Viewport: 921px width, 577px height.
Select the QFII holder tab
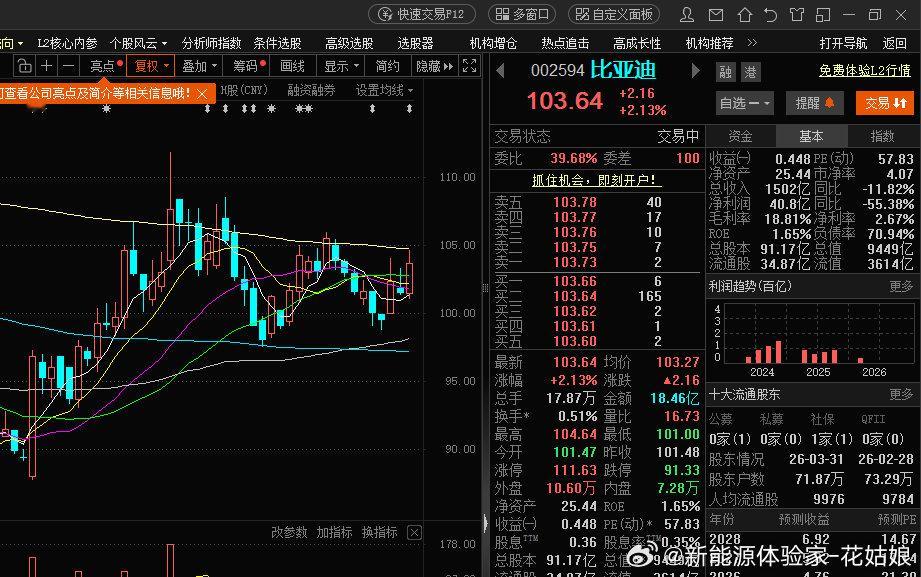873,419
